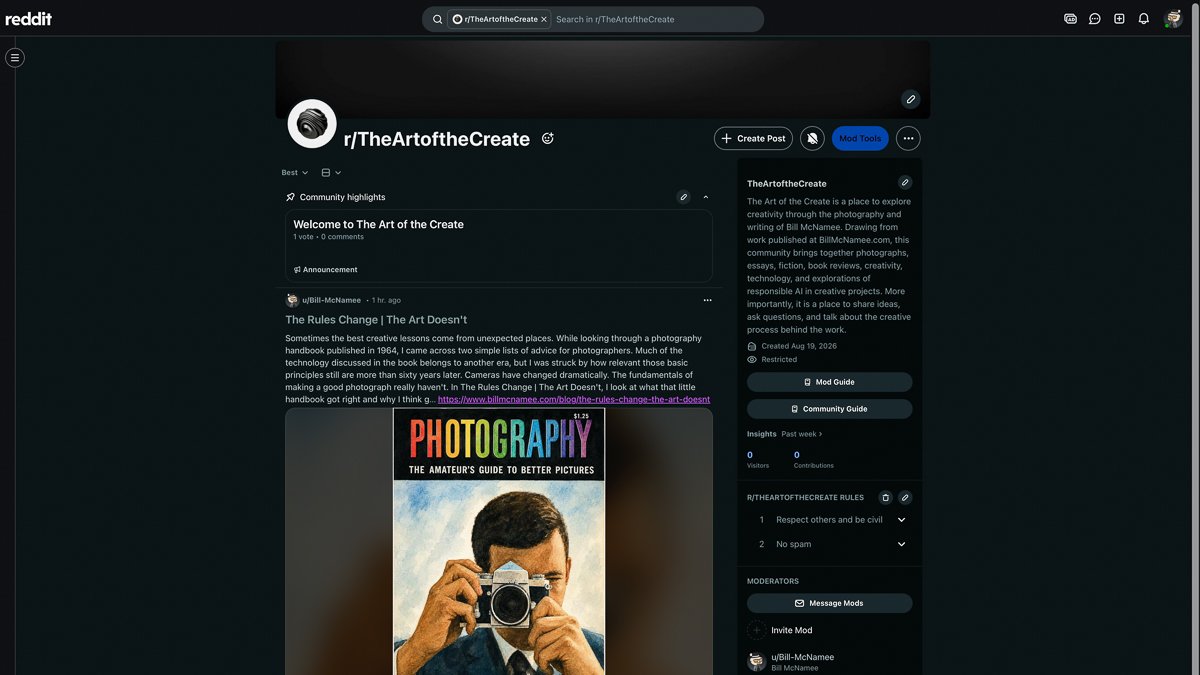Open the user avatar menu
Image resolution: width=1200 pixels, height=675 pixels.
1173,18
